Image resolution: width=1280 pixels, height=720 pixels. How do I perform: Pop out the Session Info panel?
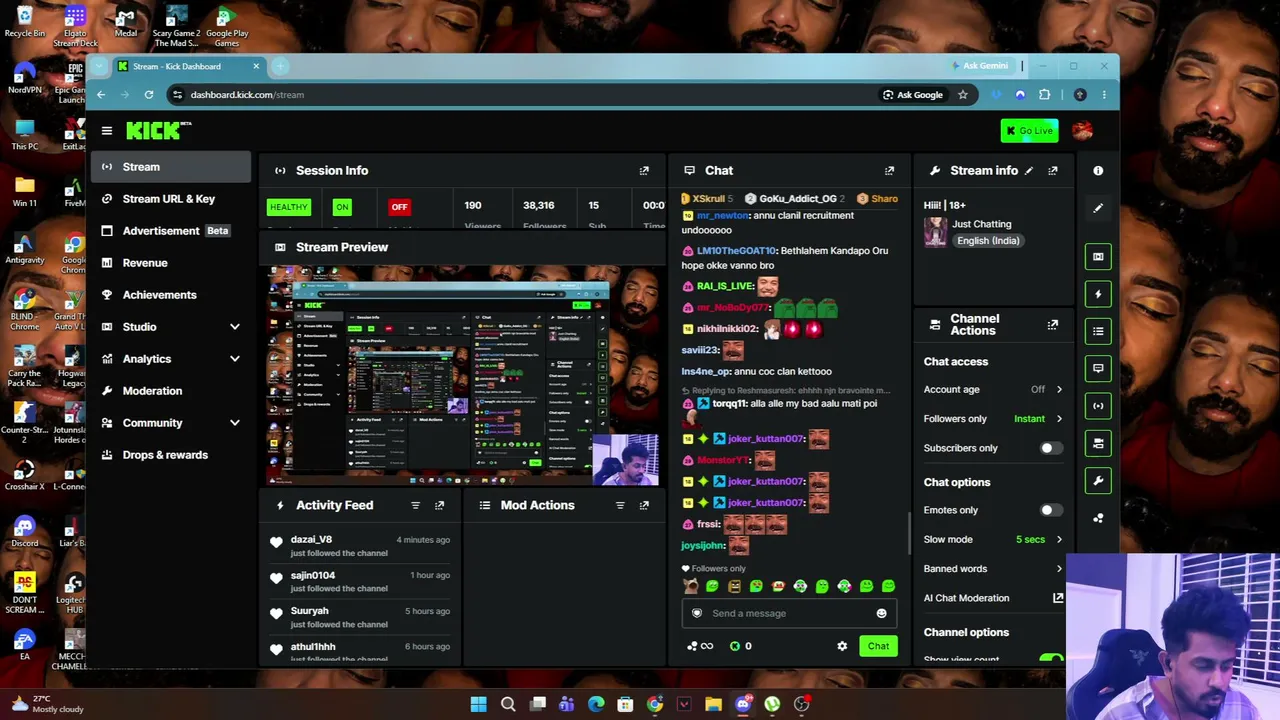click(x=644, y=171)
